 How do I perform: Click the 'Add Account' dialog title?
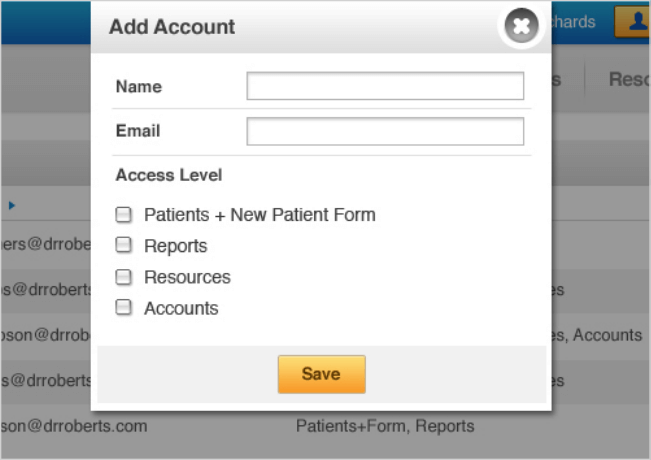tap(172, 27)
